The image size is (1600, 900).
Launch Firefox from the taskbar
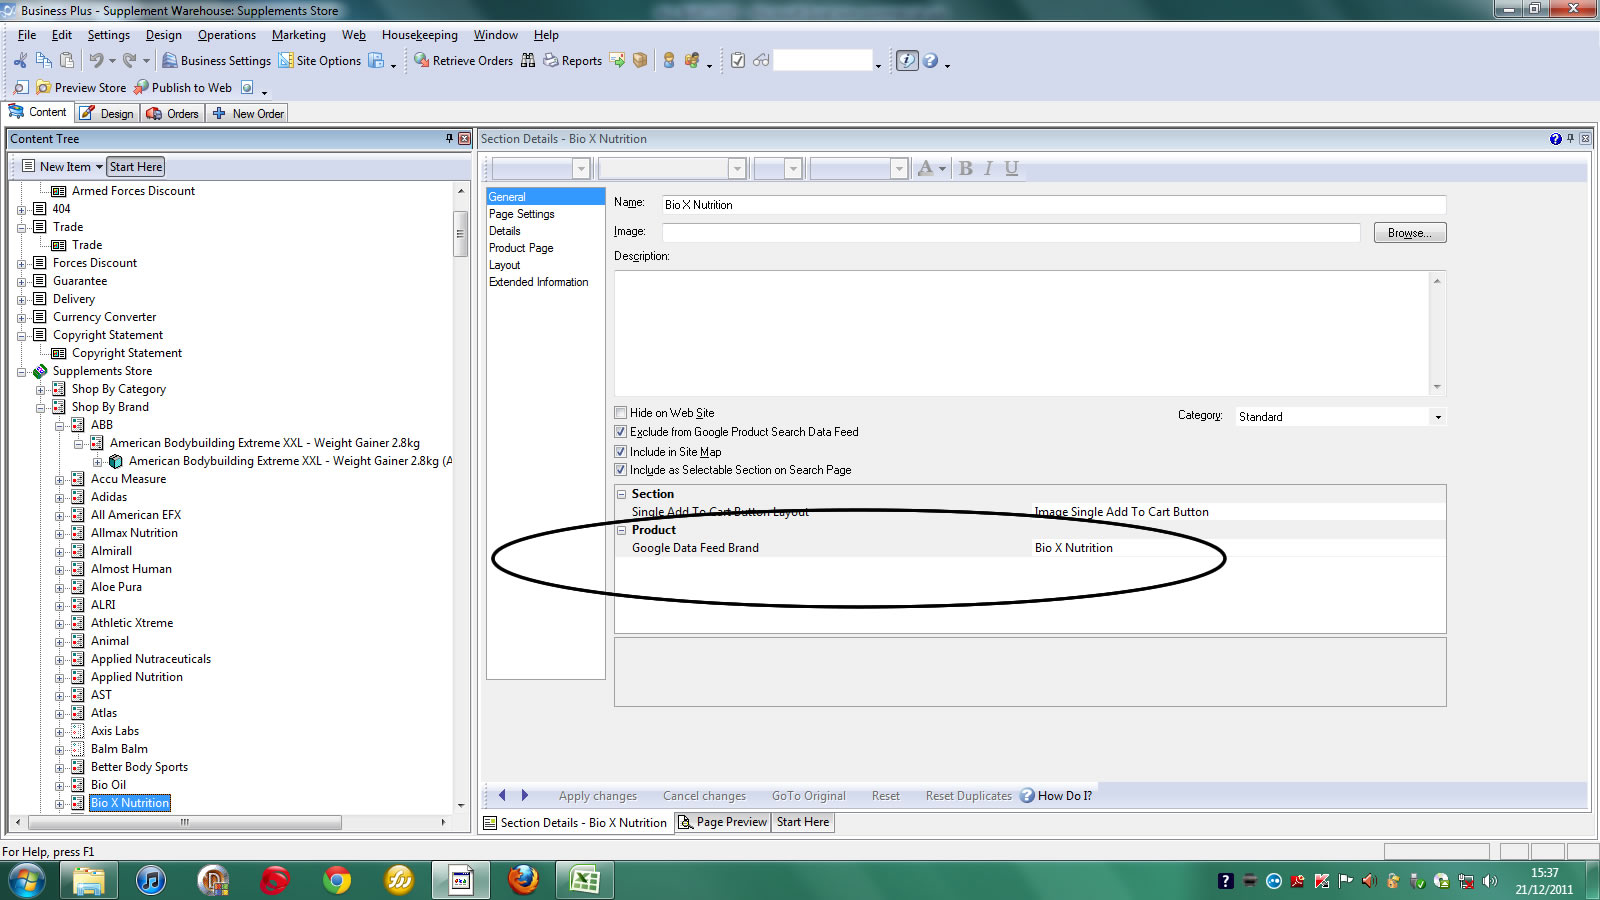coord(523,880)
